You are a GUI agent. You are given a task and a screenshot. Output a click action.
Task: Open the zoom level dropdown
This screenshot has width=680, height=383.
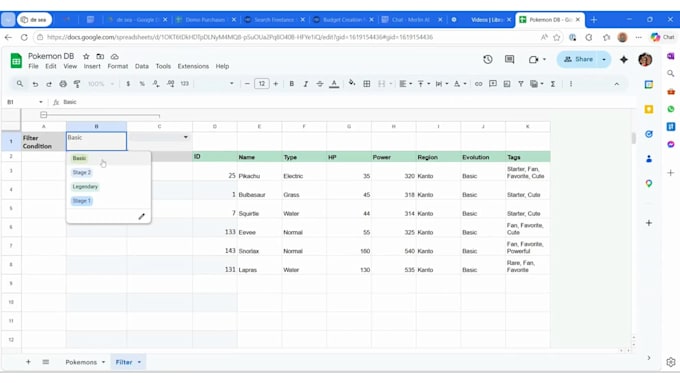[x=101, y=84]
